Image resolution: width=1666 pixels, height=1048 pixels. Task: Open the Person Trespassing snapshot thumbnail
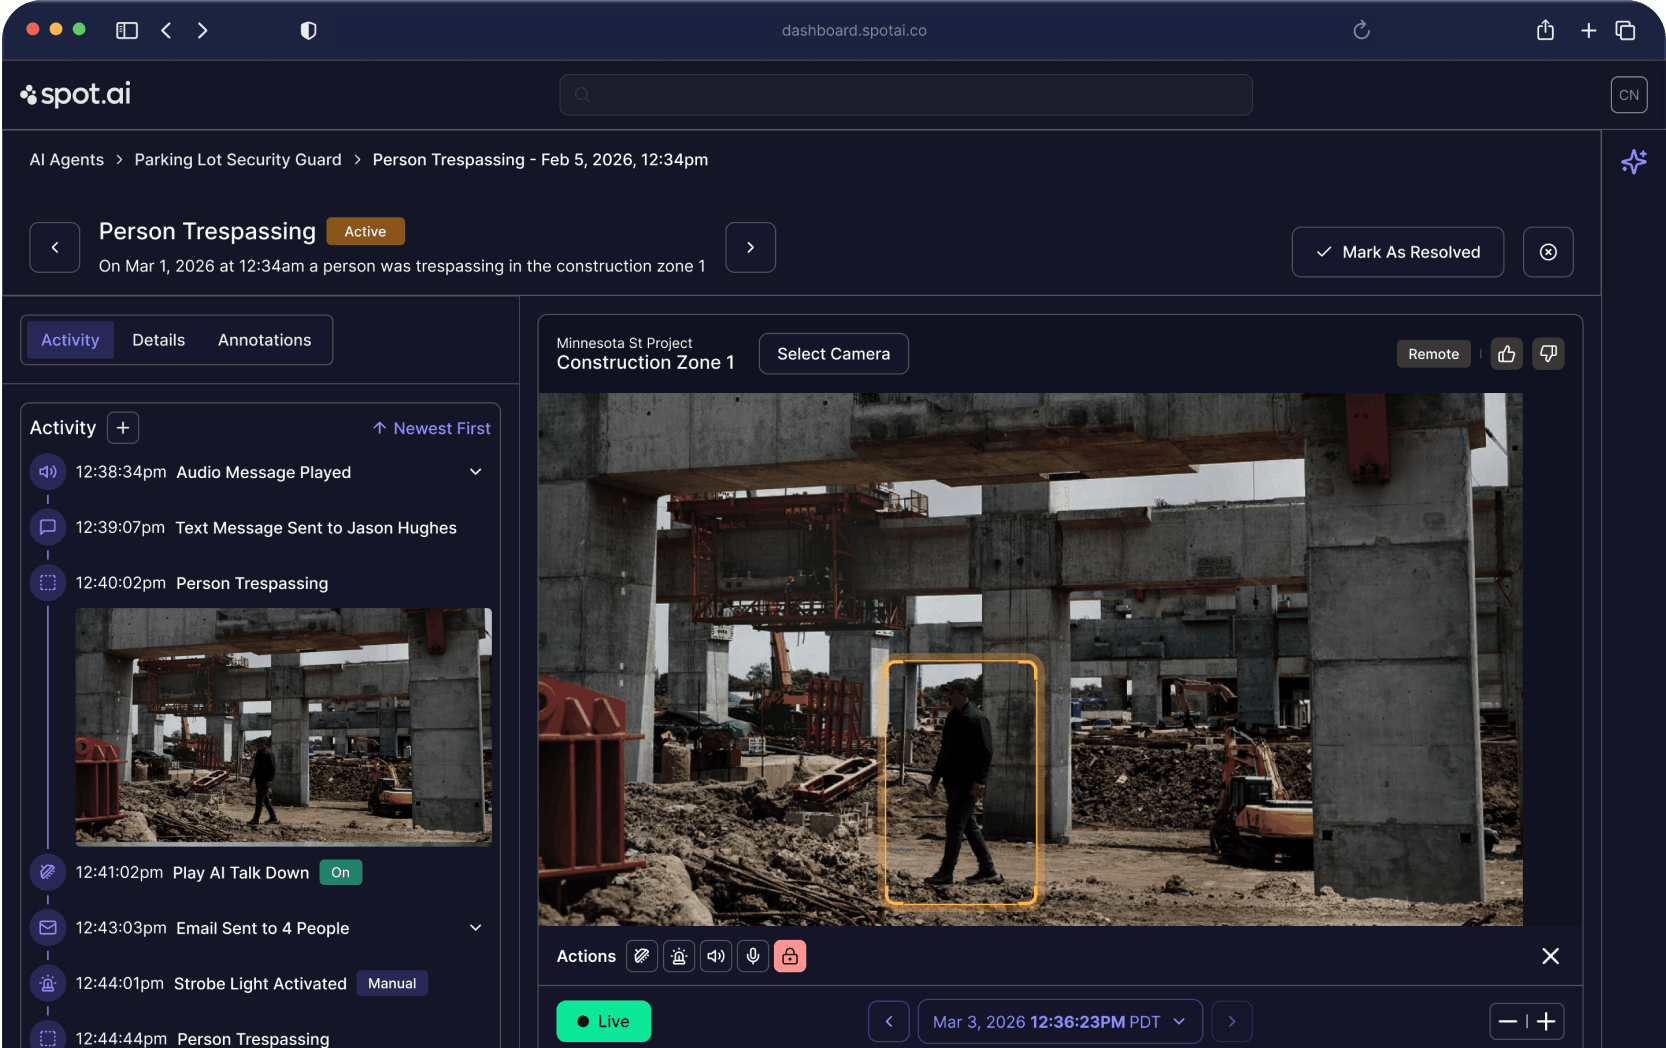[284, 727]
